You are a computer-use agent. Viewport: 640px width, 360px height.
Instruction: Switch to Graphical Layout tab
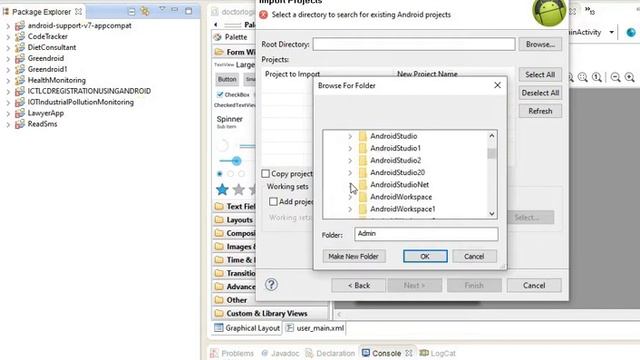[247, 328]
